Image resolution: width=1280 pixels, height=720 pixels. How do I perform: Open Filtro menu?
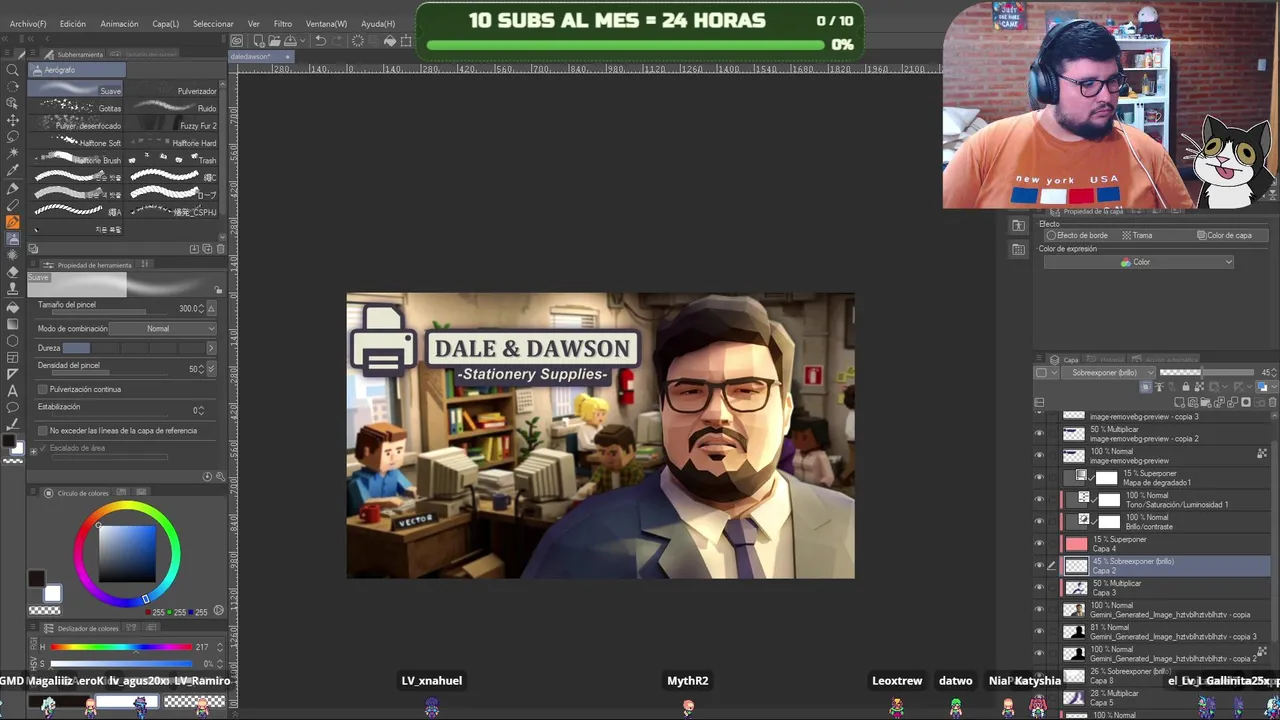[x=283, y=23]
